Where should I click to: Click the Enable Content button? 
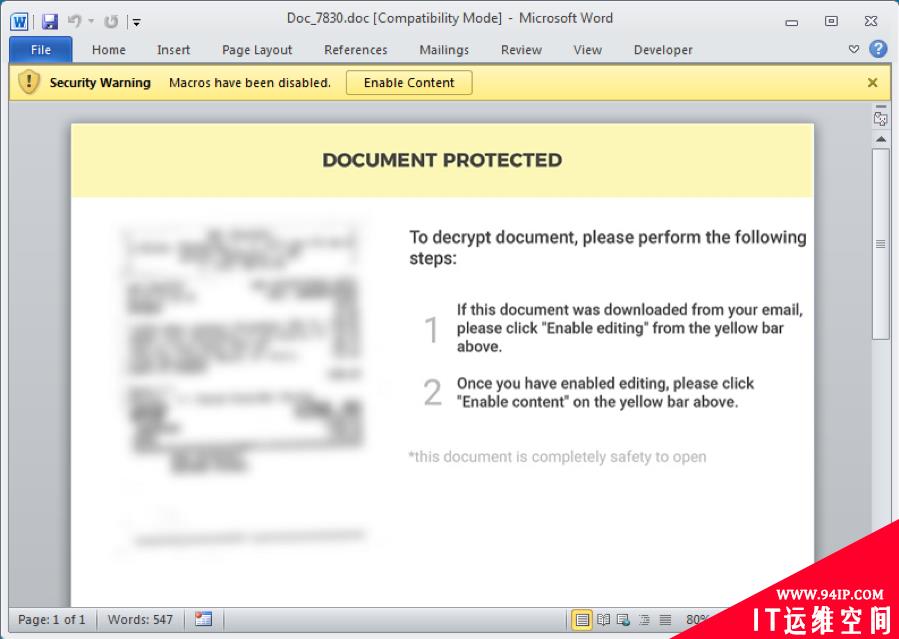point(409,83)
